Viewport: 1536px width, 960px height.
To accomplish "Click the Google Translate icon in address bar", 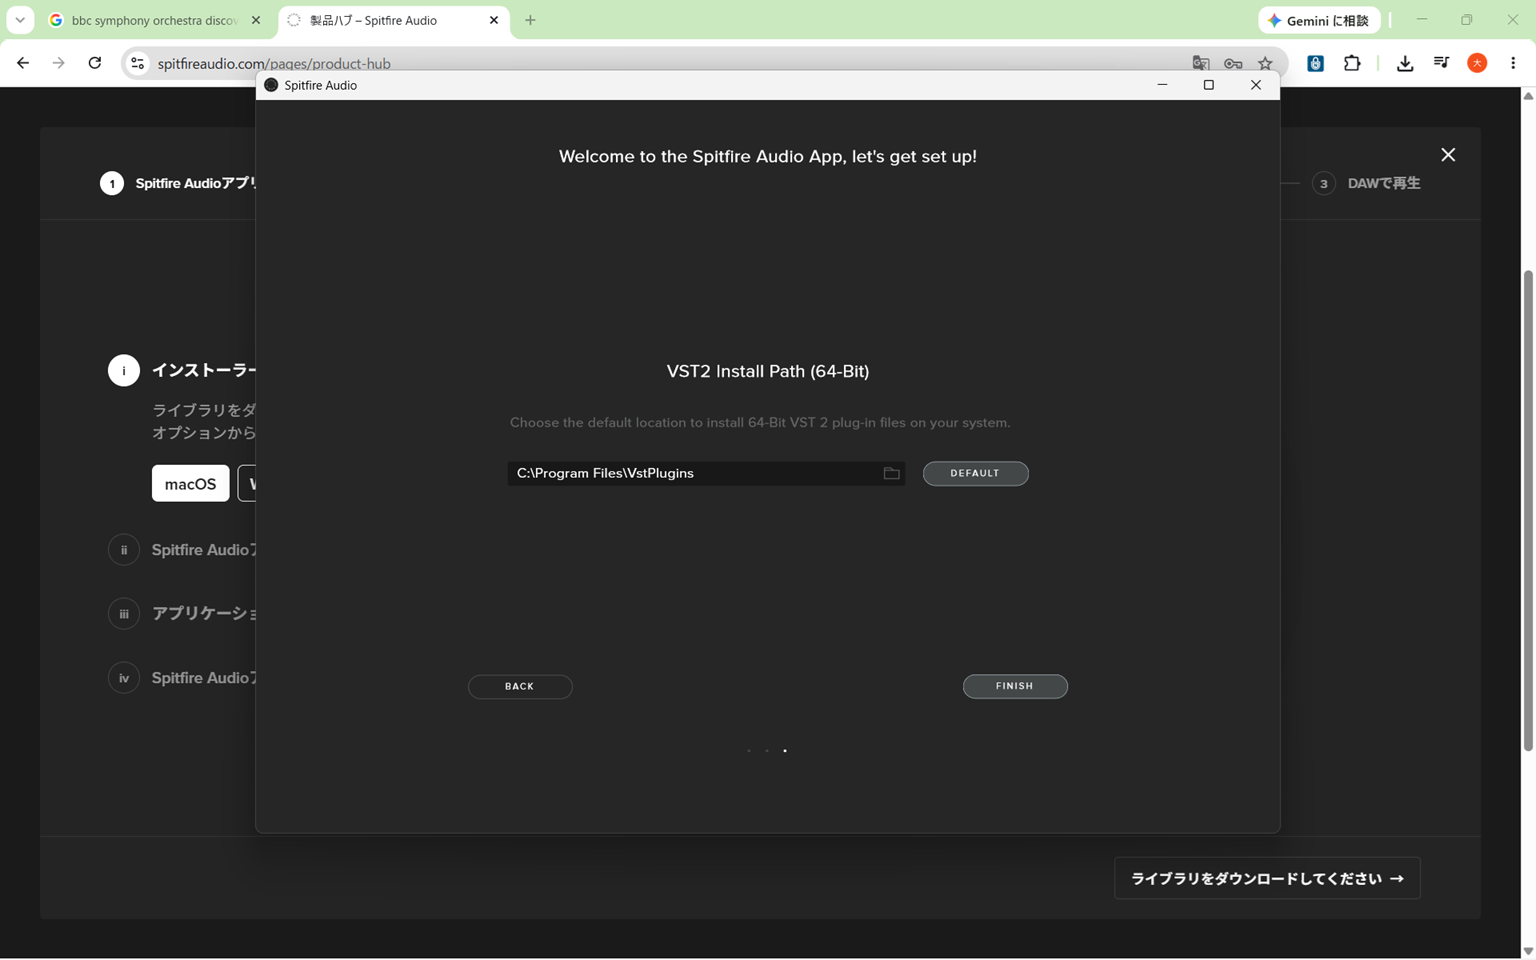I will point(1200,63).
